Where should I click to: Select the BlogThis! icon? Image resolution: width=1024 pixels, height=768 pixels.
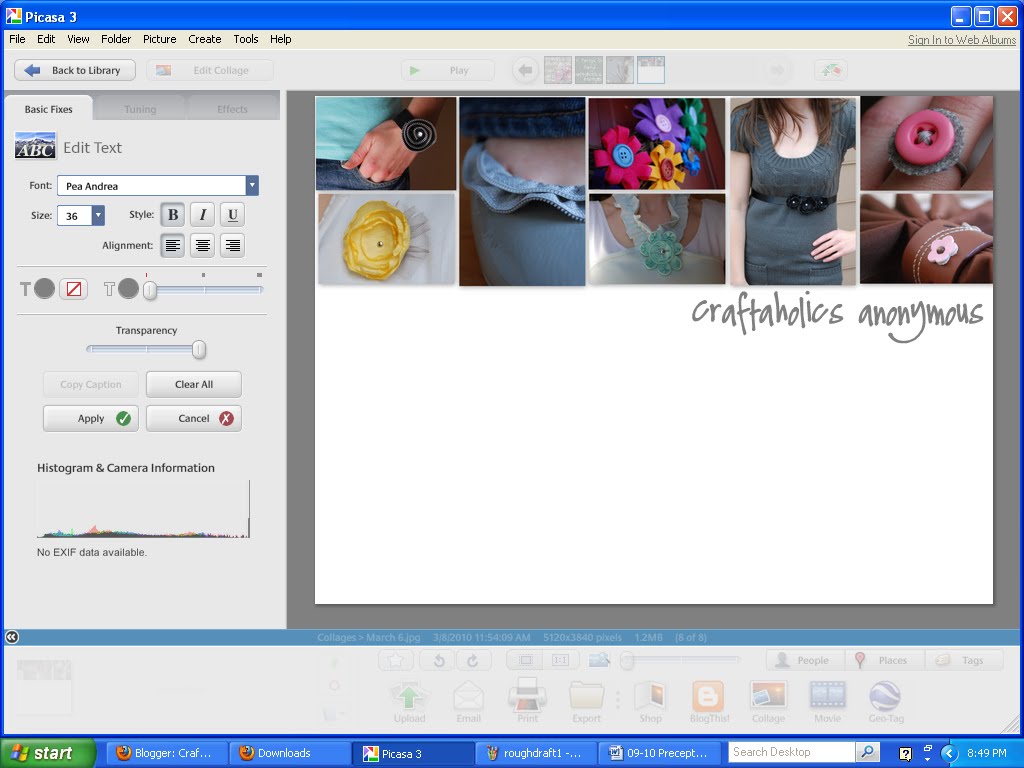click(708, 696)
